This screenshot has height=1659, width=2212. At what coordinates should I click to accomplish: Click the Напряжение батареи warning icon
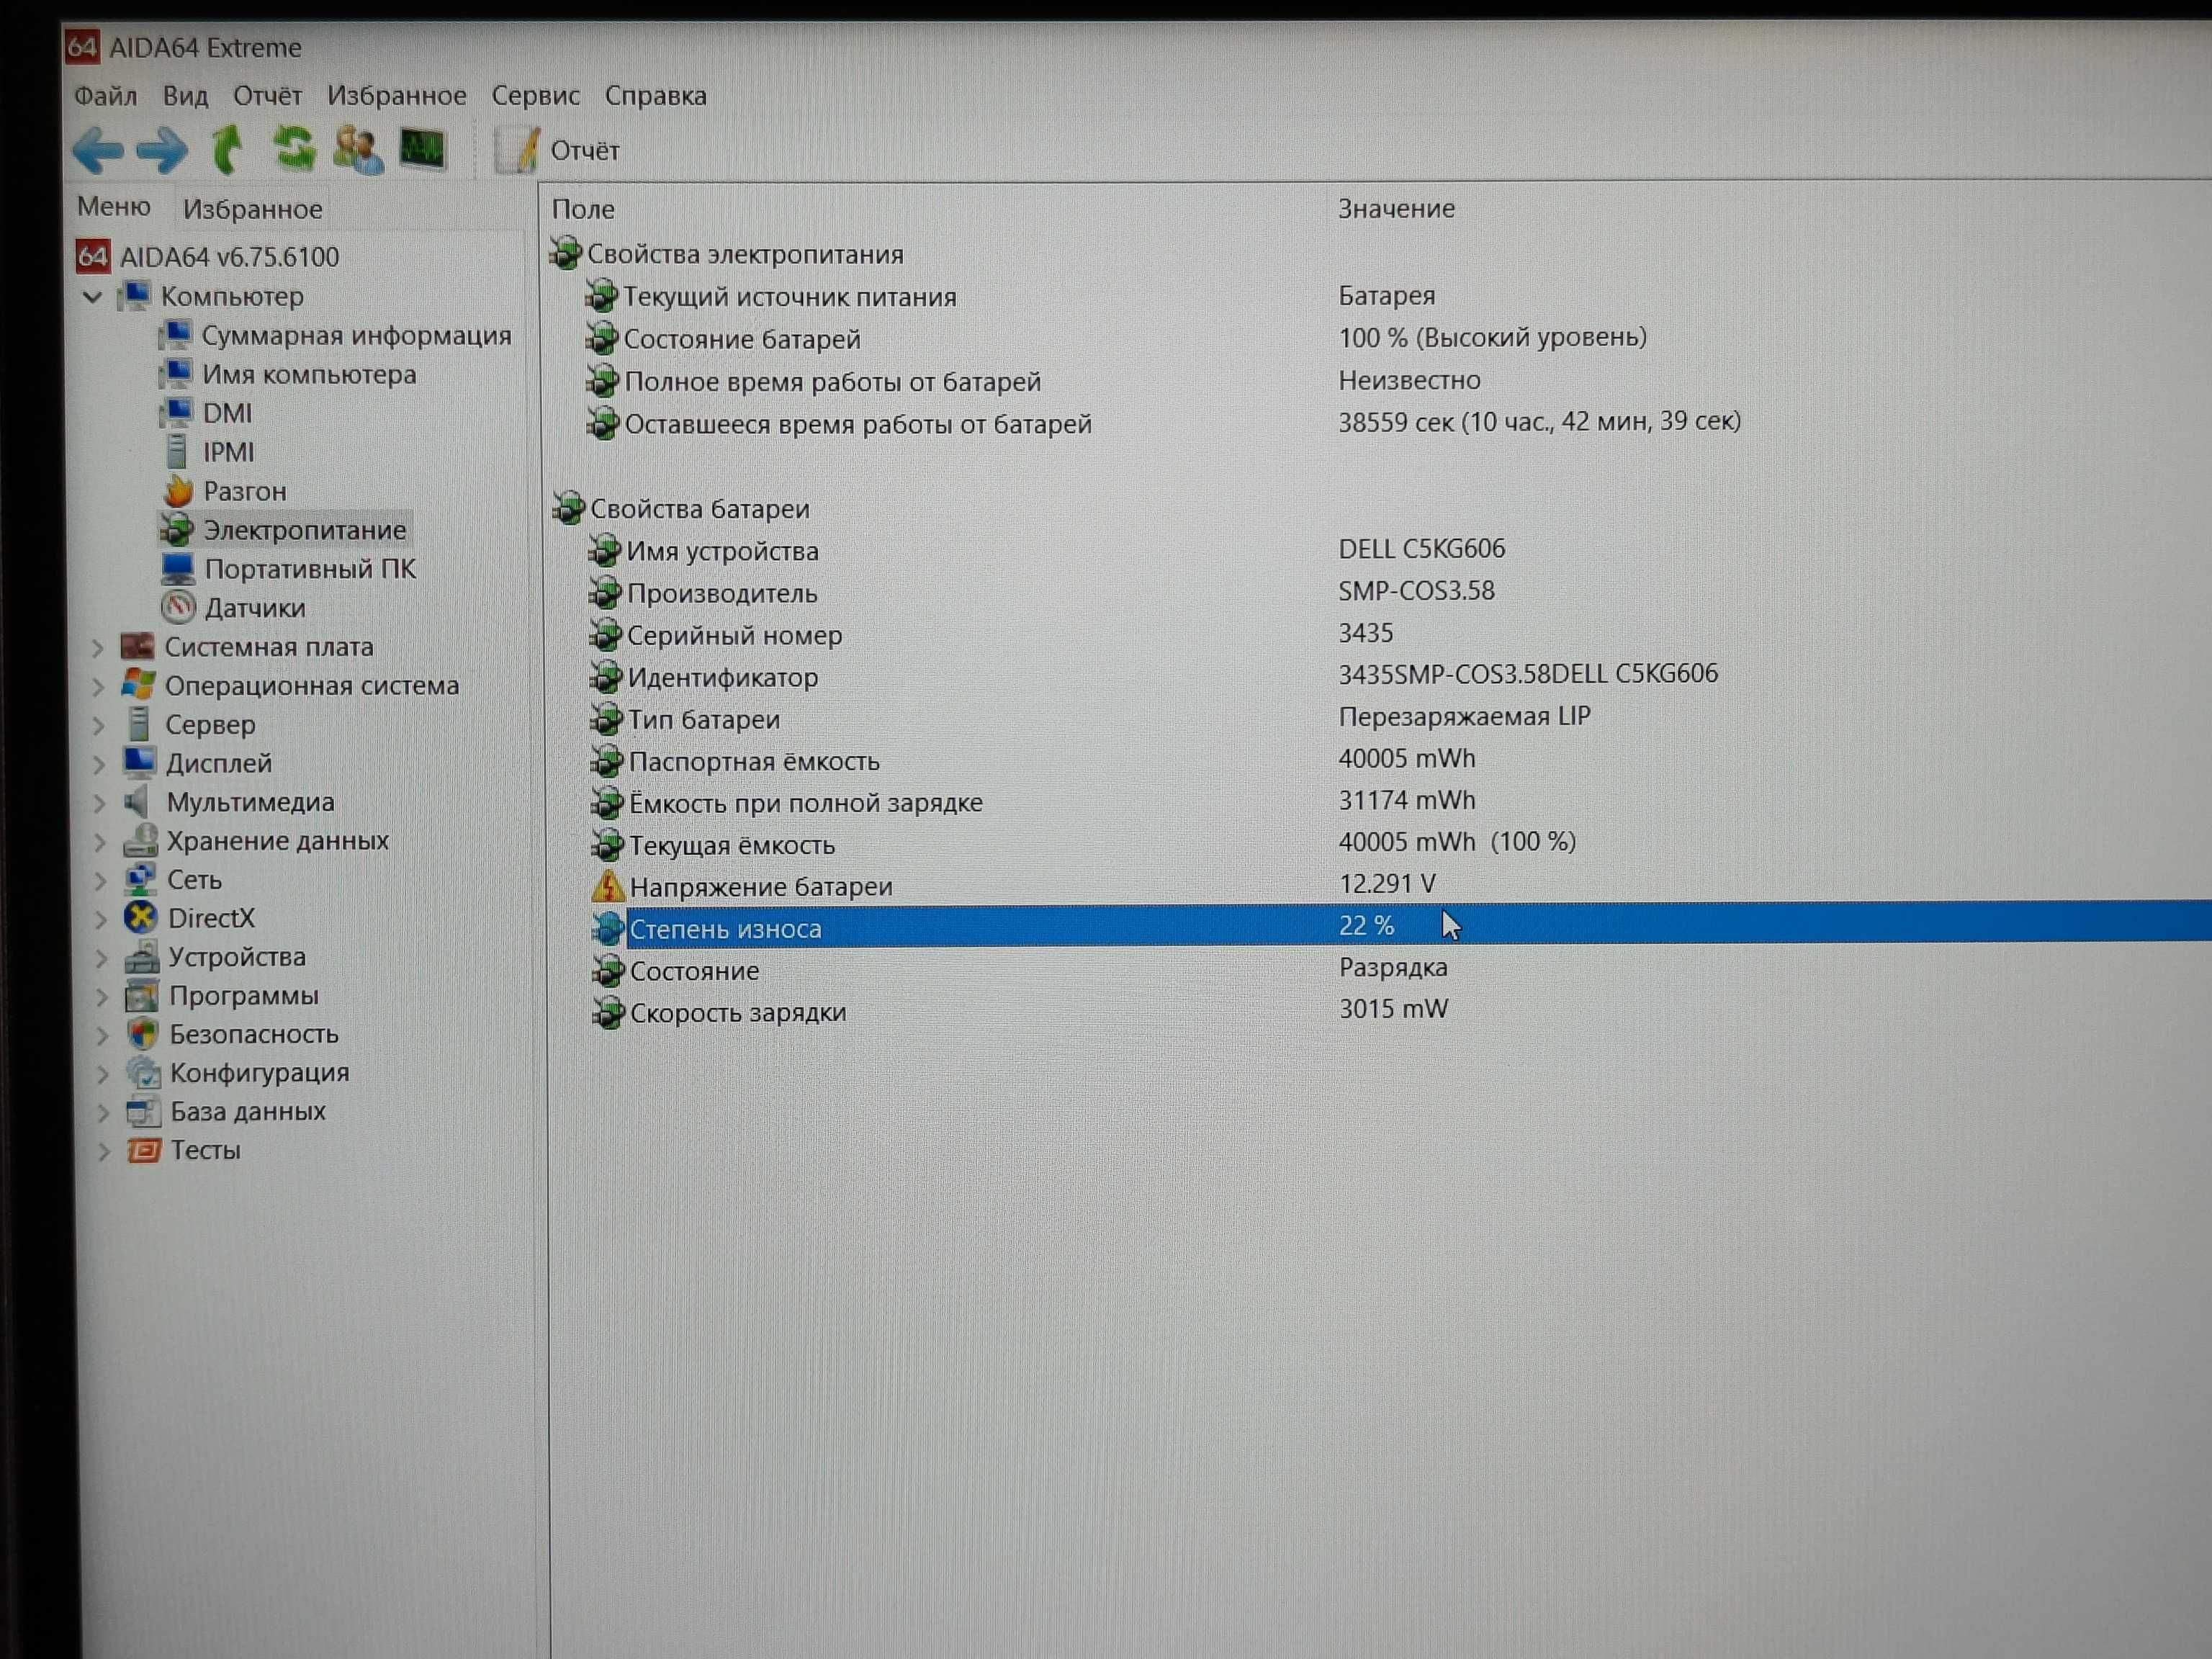[x=607, y=886]
